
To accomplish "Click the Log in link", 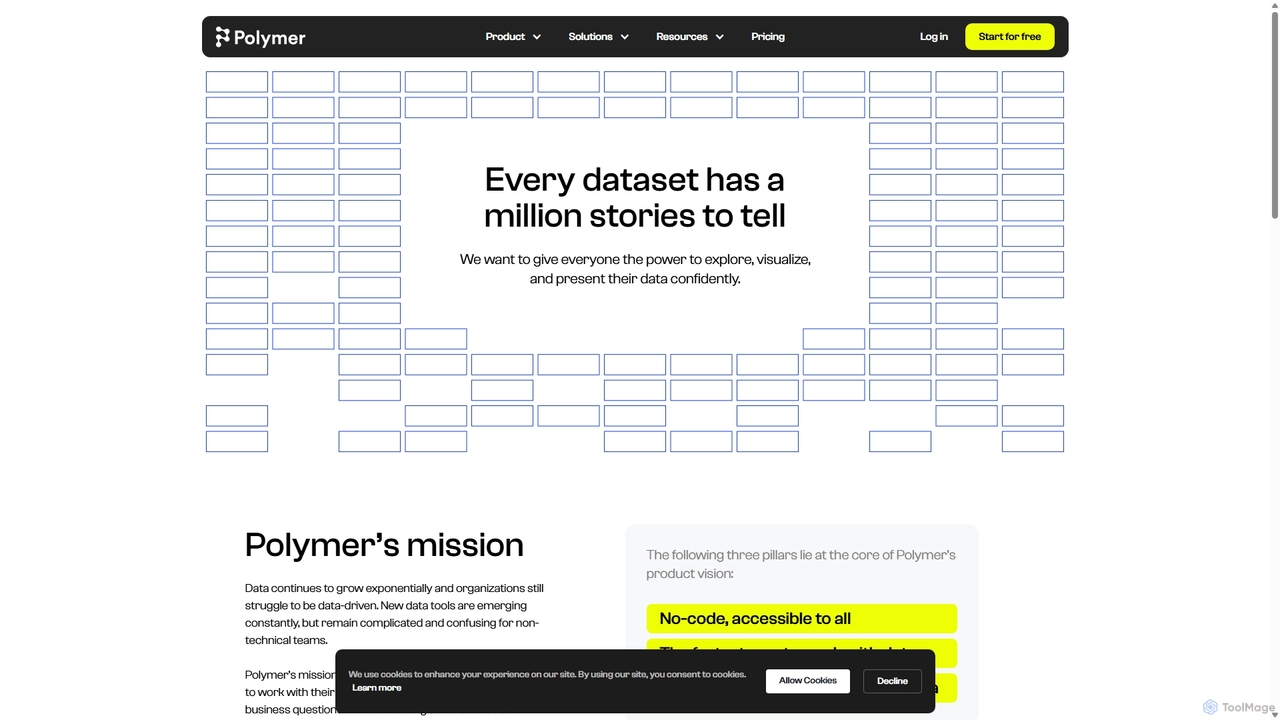I will click(x=934, y=37).
